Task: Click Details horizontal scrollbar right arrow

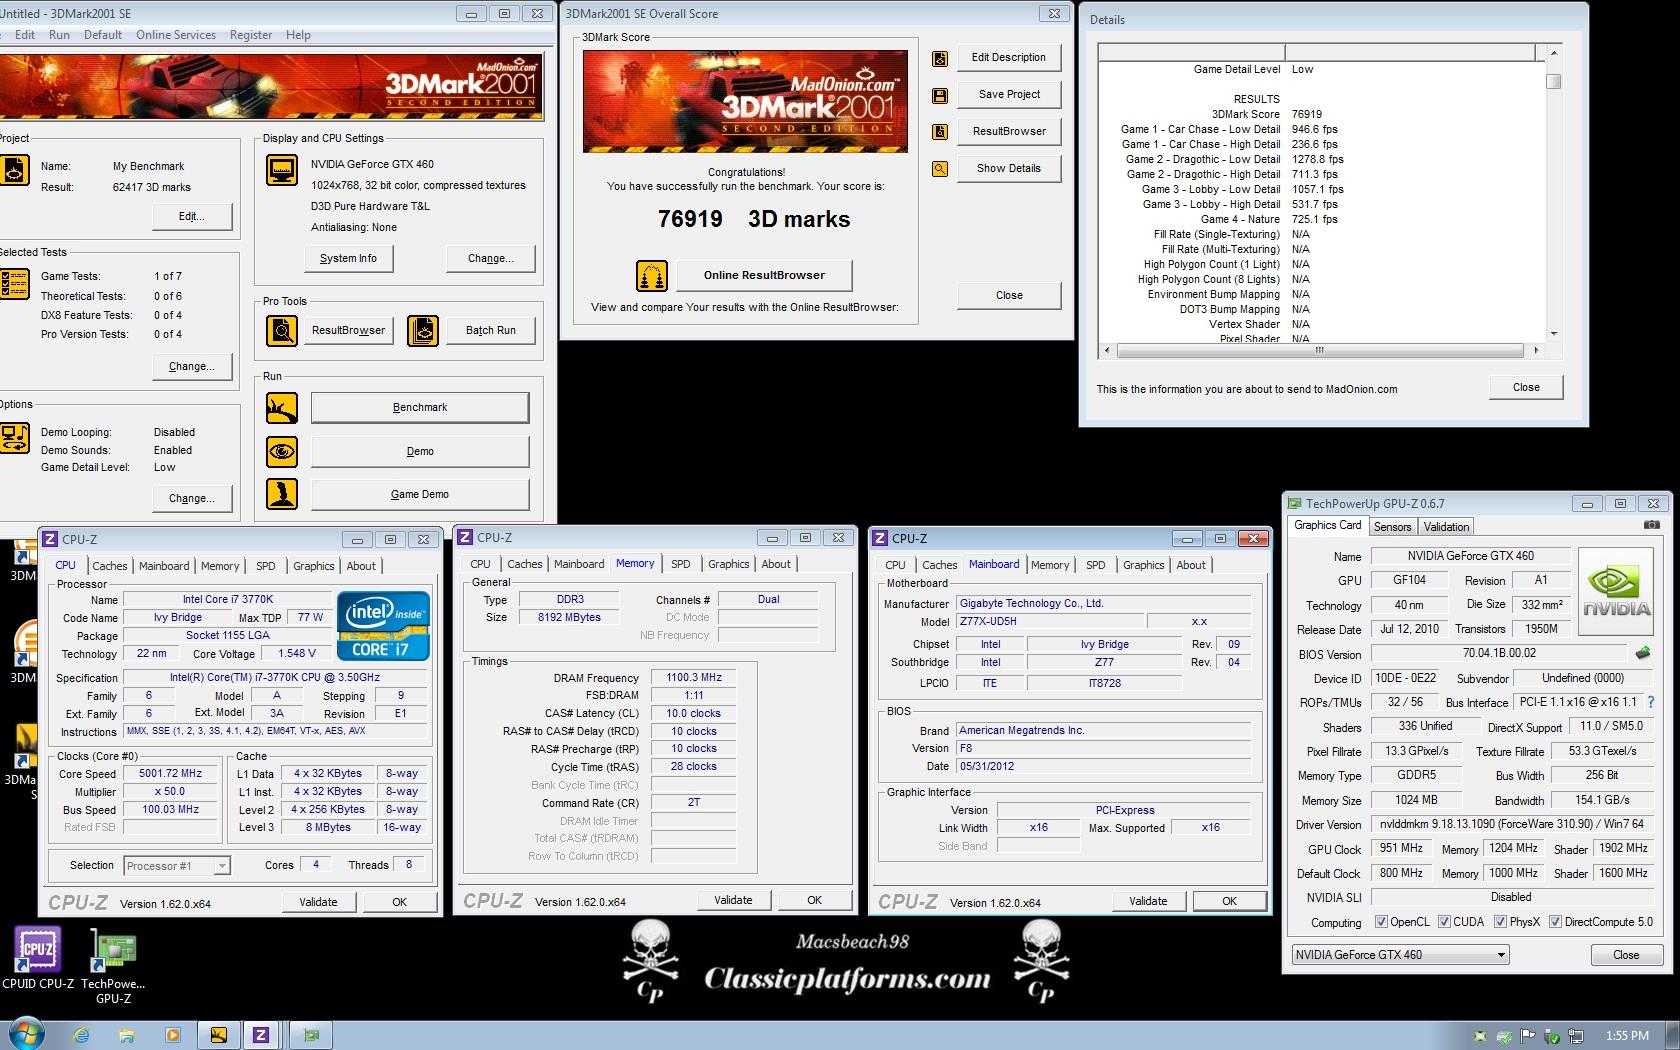Action: pos(1536,351)
